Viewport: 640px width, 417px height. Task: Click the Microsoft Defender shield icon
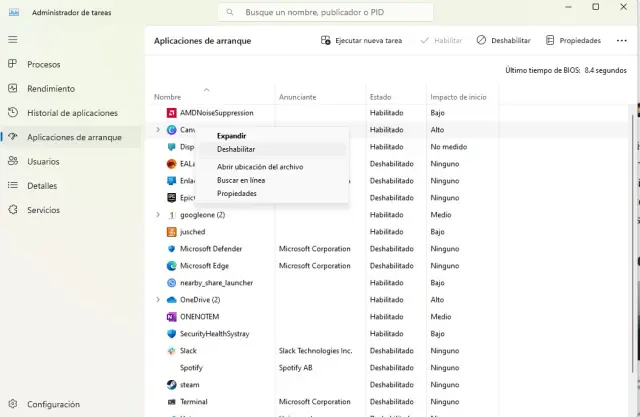click(x=172, y=249)
